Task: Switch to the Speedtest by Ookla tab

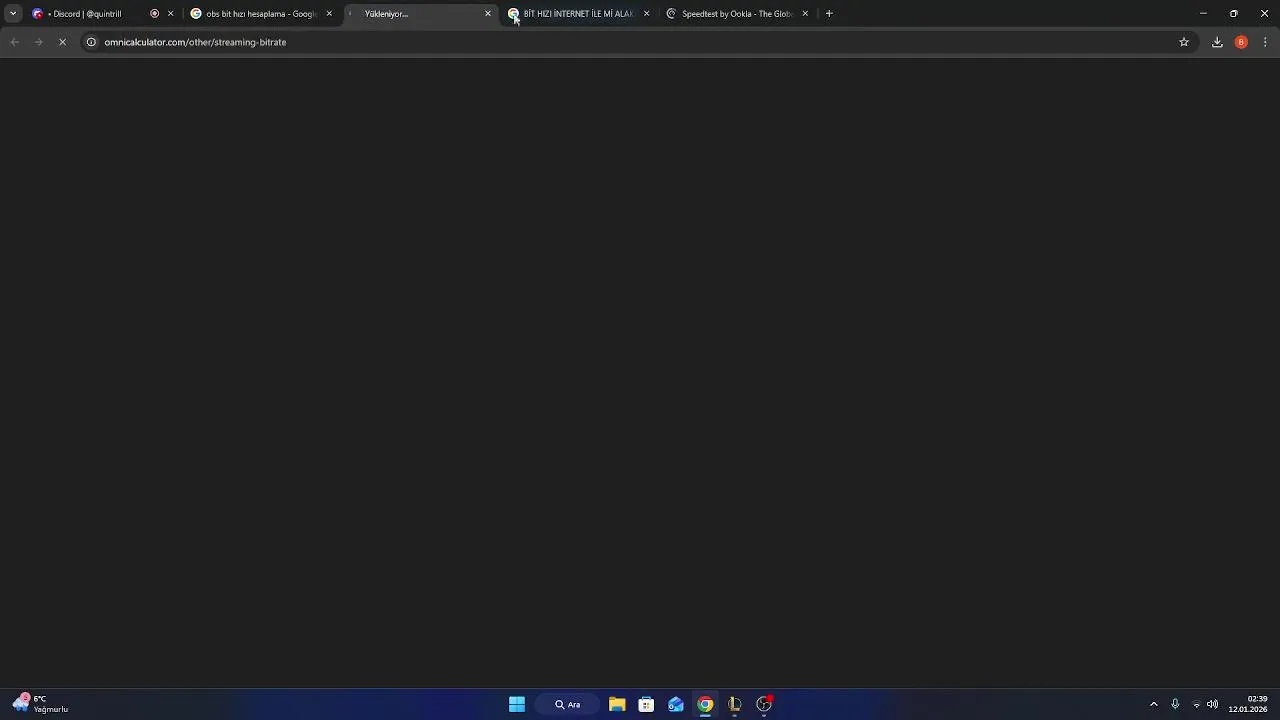Action: pos(736,14)
